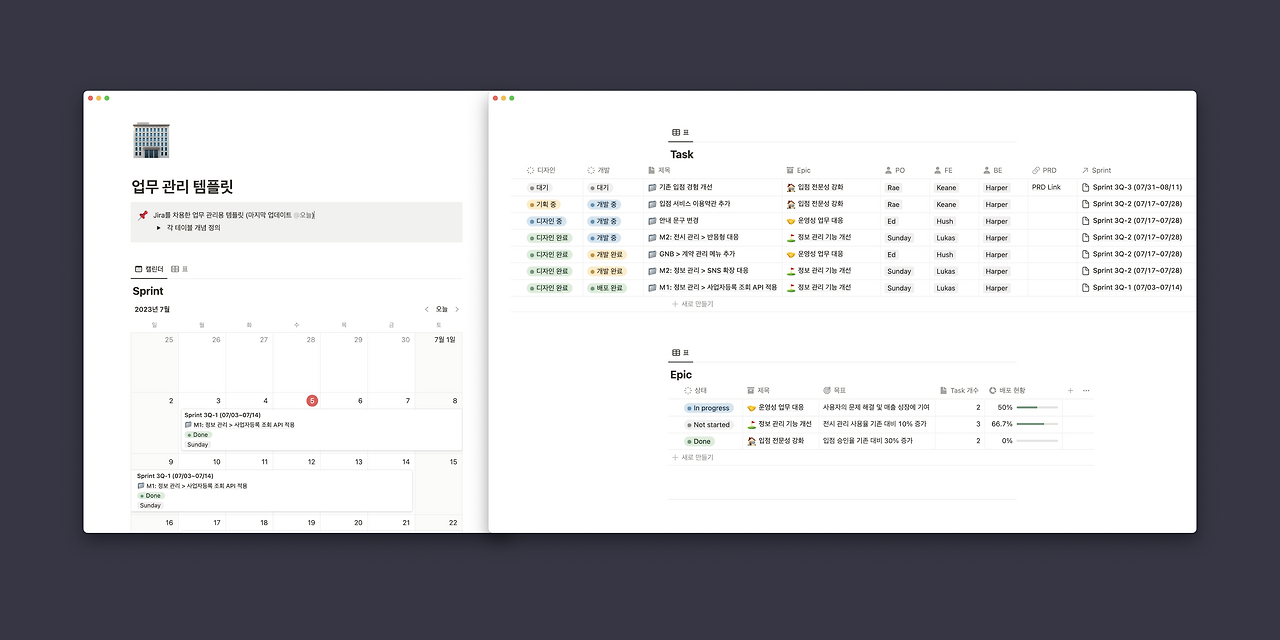Image resolution: width=1280 pixels, height=640 pixels.
Task: Open the 디자인 column header in Task table
Action: [541, 171]
